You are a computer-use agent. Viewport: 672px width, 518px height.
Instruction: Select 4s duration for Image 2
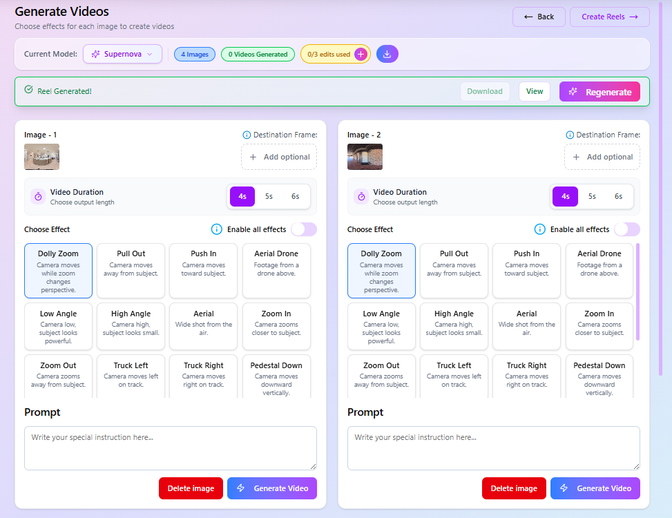point(565,196)
